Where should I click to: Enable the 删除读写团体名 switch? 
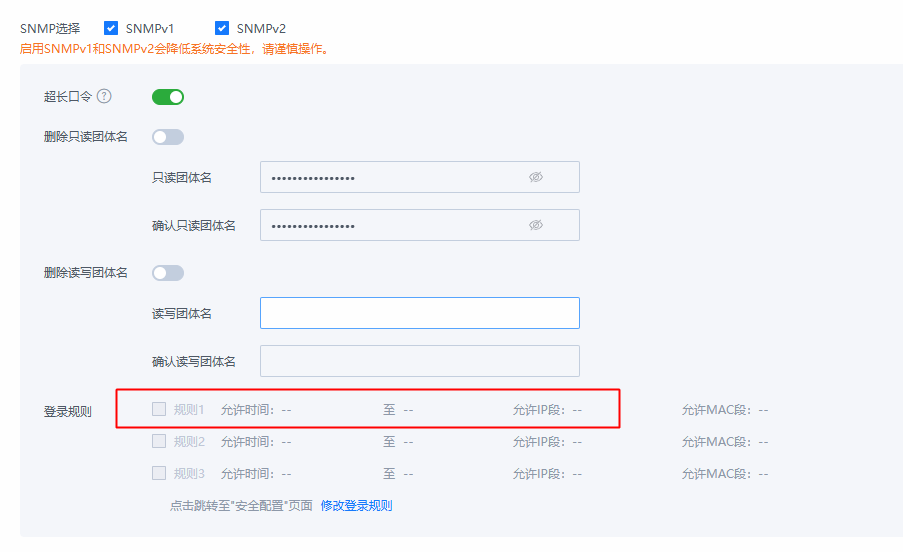point(168,273)
